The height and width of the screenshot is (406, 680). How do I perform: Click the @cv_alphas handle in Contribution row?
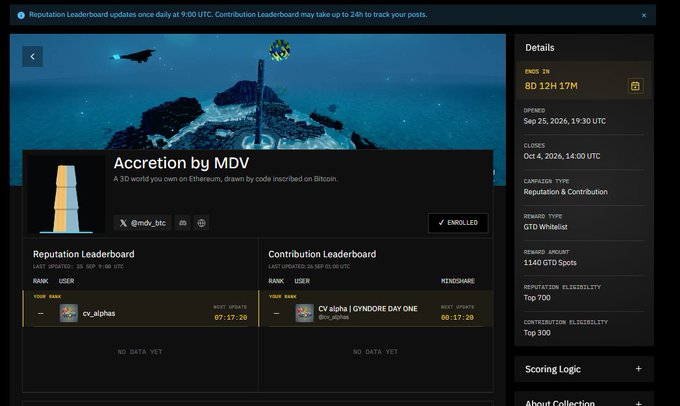coord(334,317)
